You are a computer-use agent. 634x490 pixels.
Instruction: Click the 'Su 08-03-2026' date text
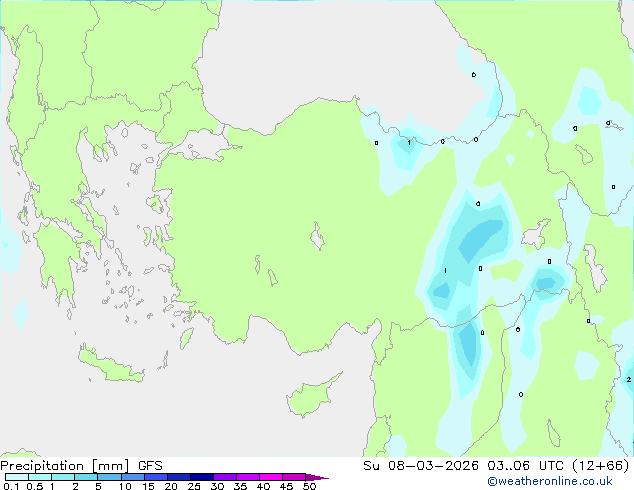(421, 466)
